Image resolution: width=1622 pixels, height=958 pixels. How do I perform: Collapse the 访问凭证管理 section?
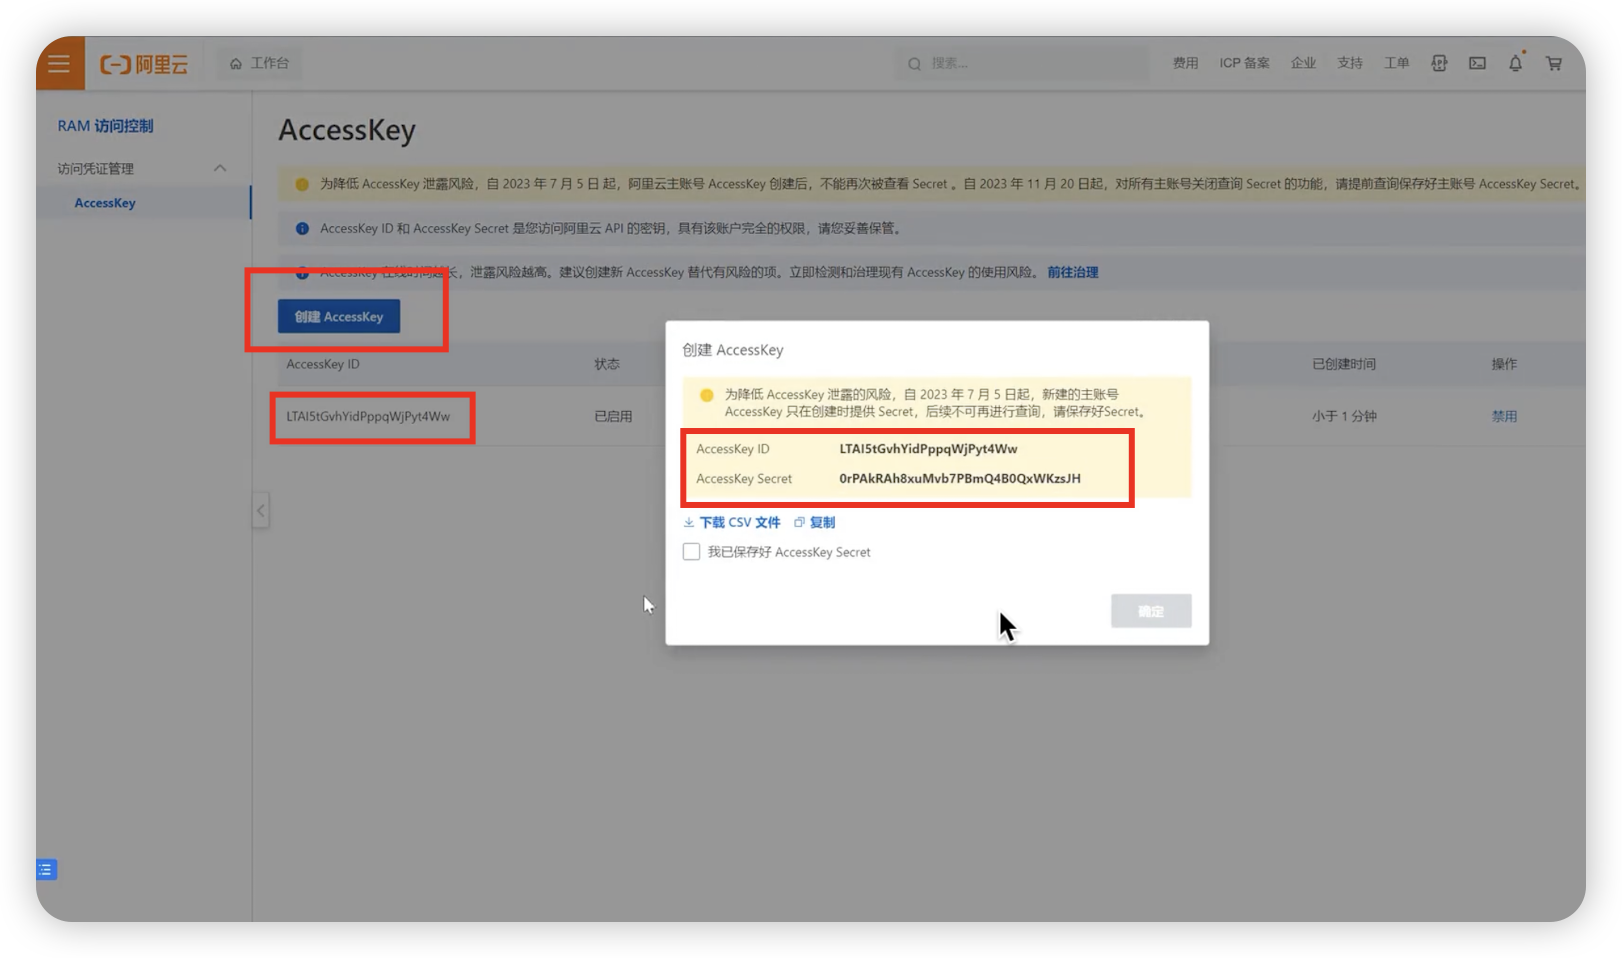220,168
